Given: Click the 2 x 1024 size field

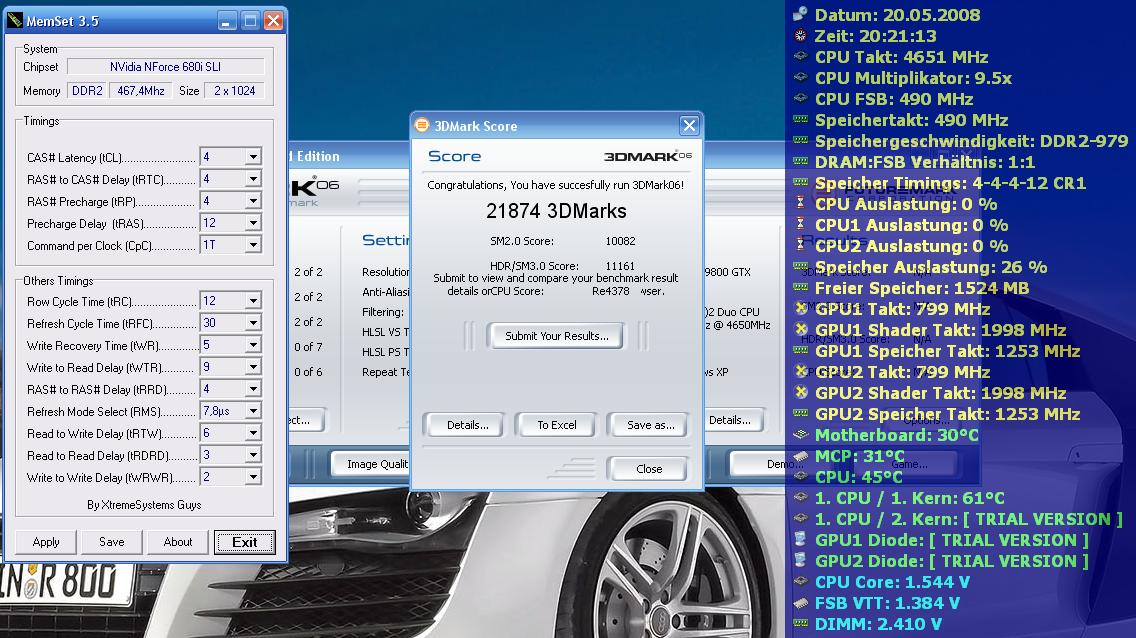Looking at the screenshot, I should point(234,91).
